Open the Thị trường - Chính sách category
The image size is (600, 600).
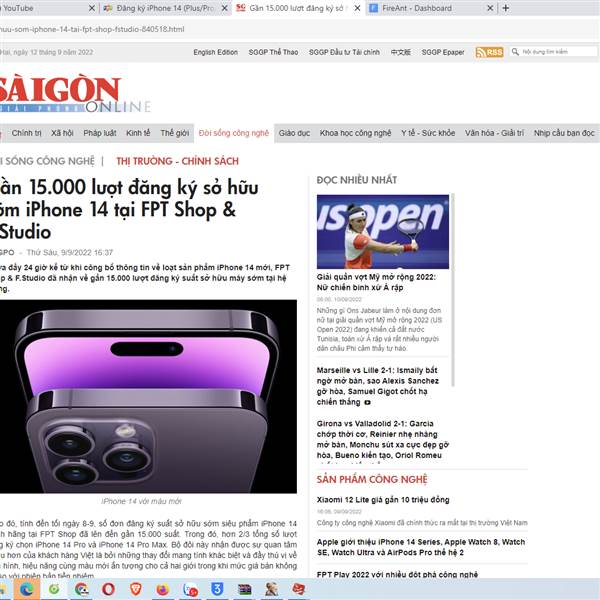pyautogui.click(x=178, y=161)
